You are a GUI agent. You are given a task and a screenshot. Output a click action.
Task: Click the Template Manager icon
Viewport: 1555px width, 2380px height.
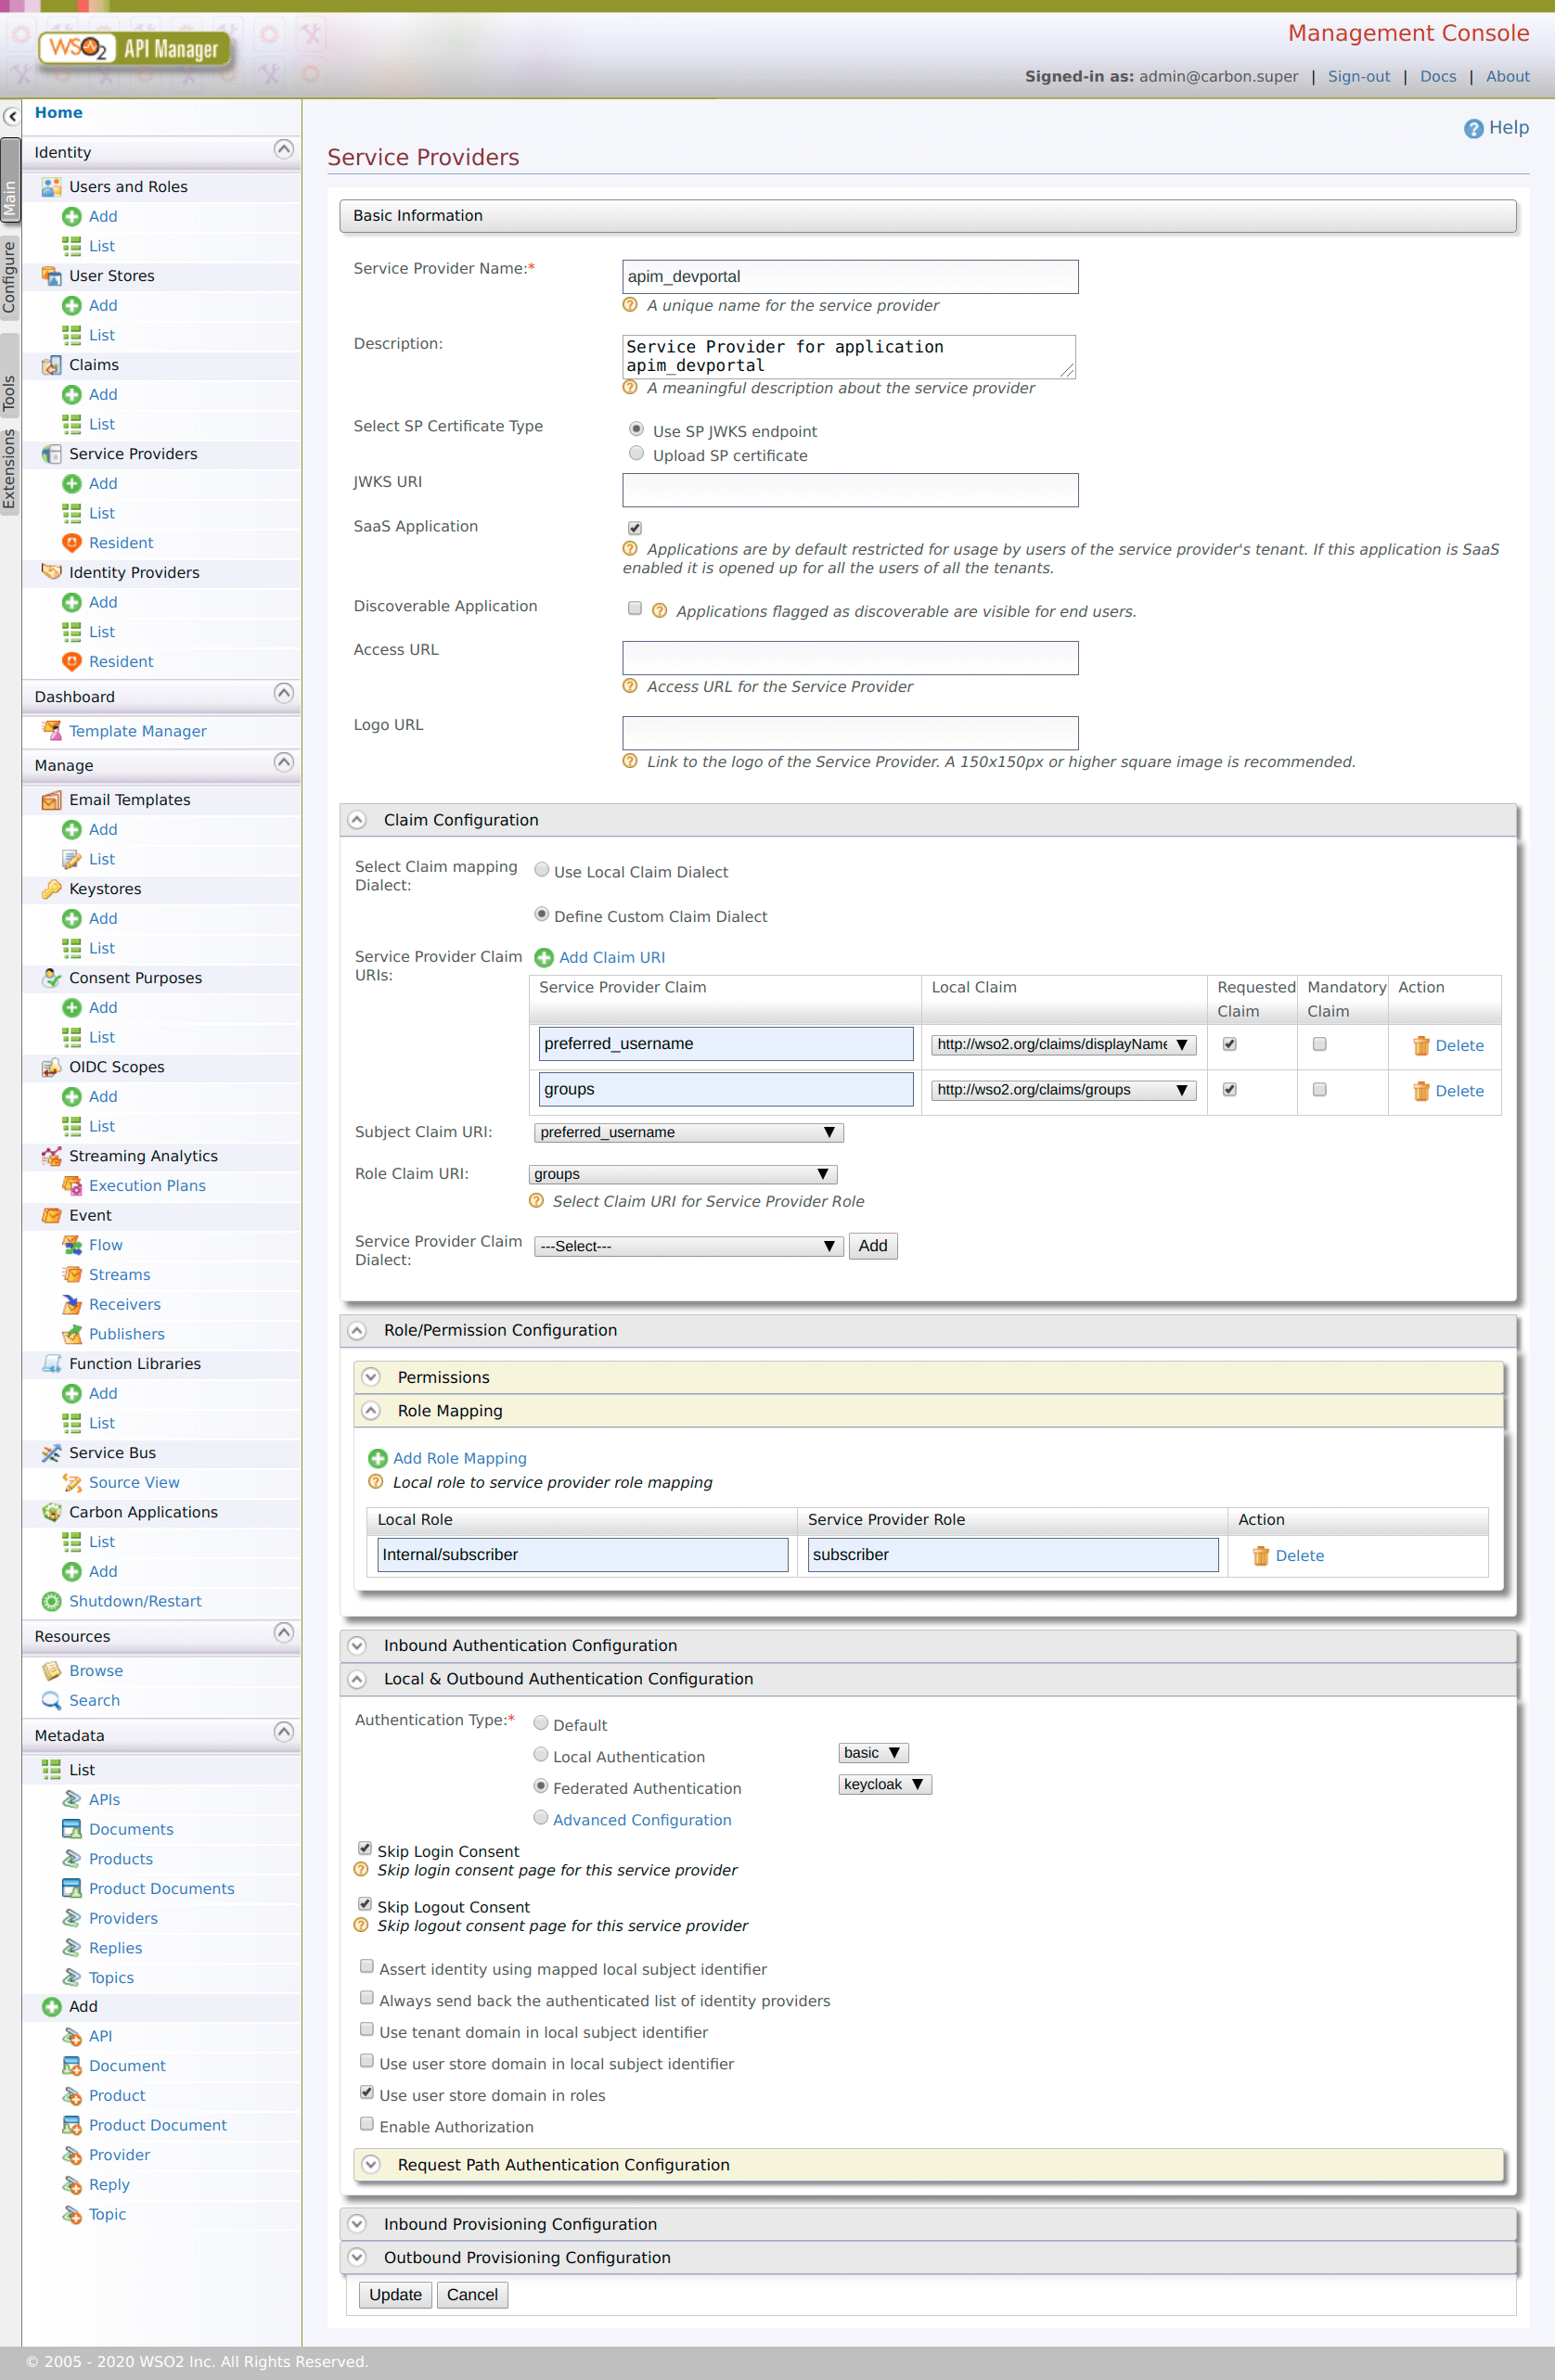[51, 731]
